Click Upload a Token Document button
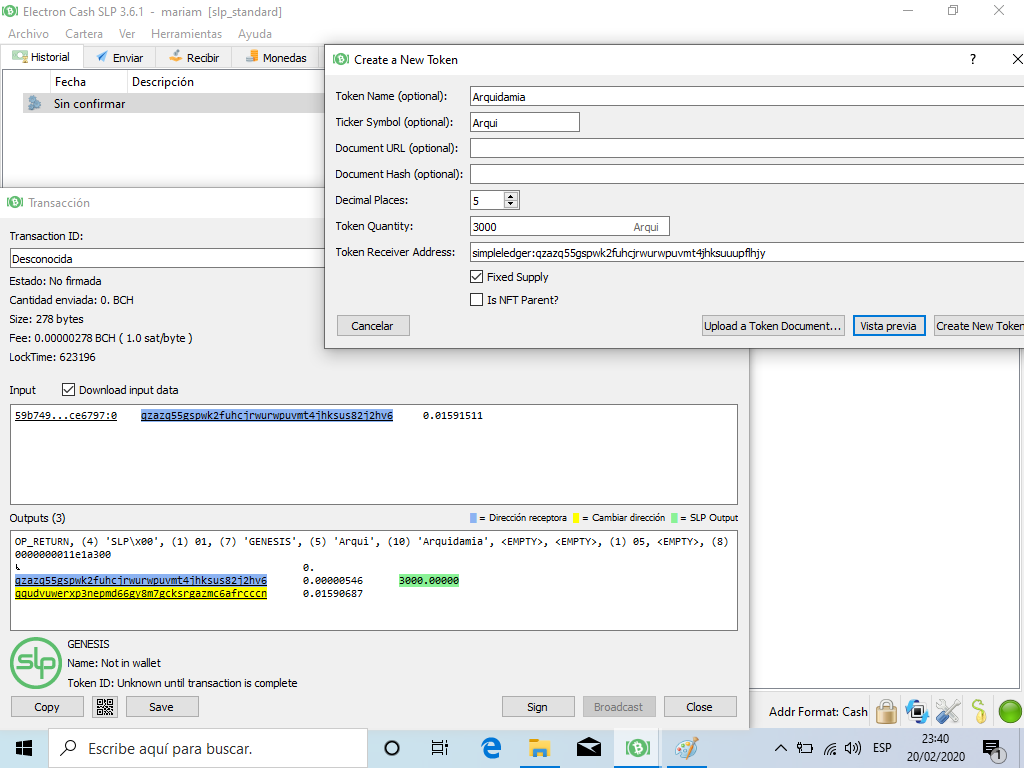Screen dimensions: 1024x768 pyautogui.click(x=773, y=326)
